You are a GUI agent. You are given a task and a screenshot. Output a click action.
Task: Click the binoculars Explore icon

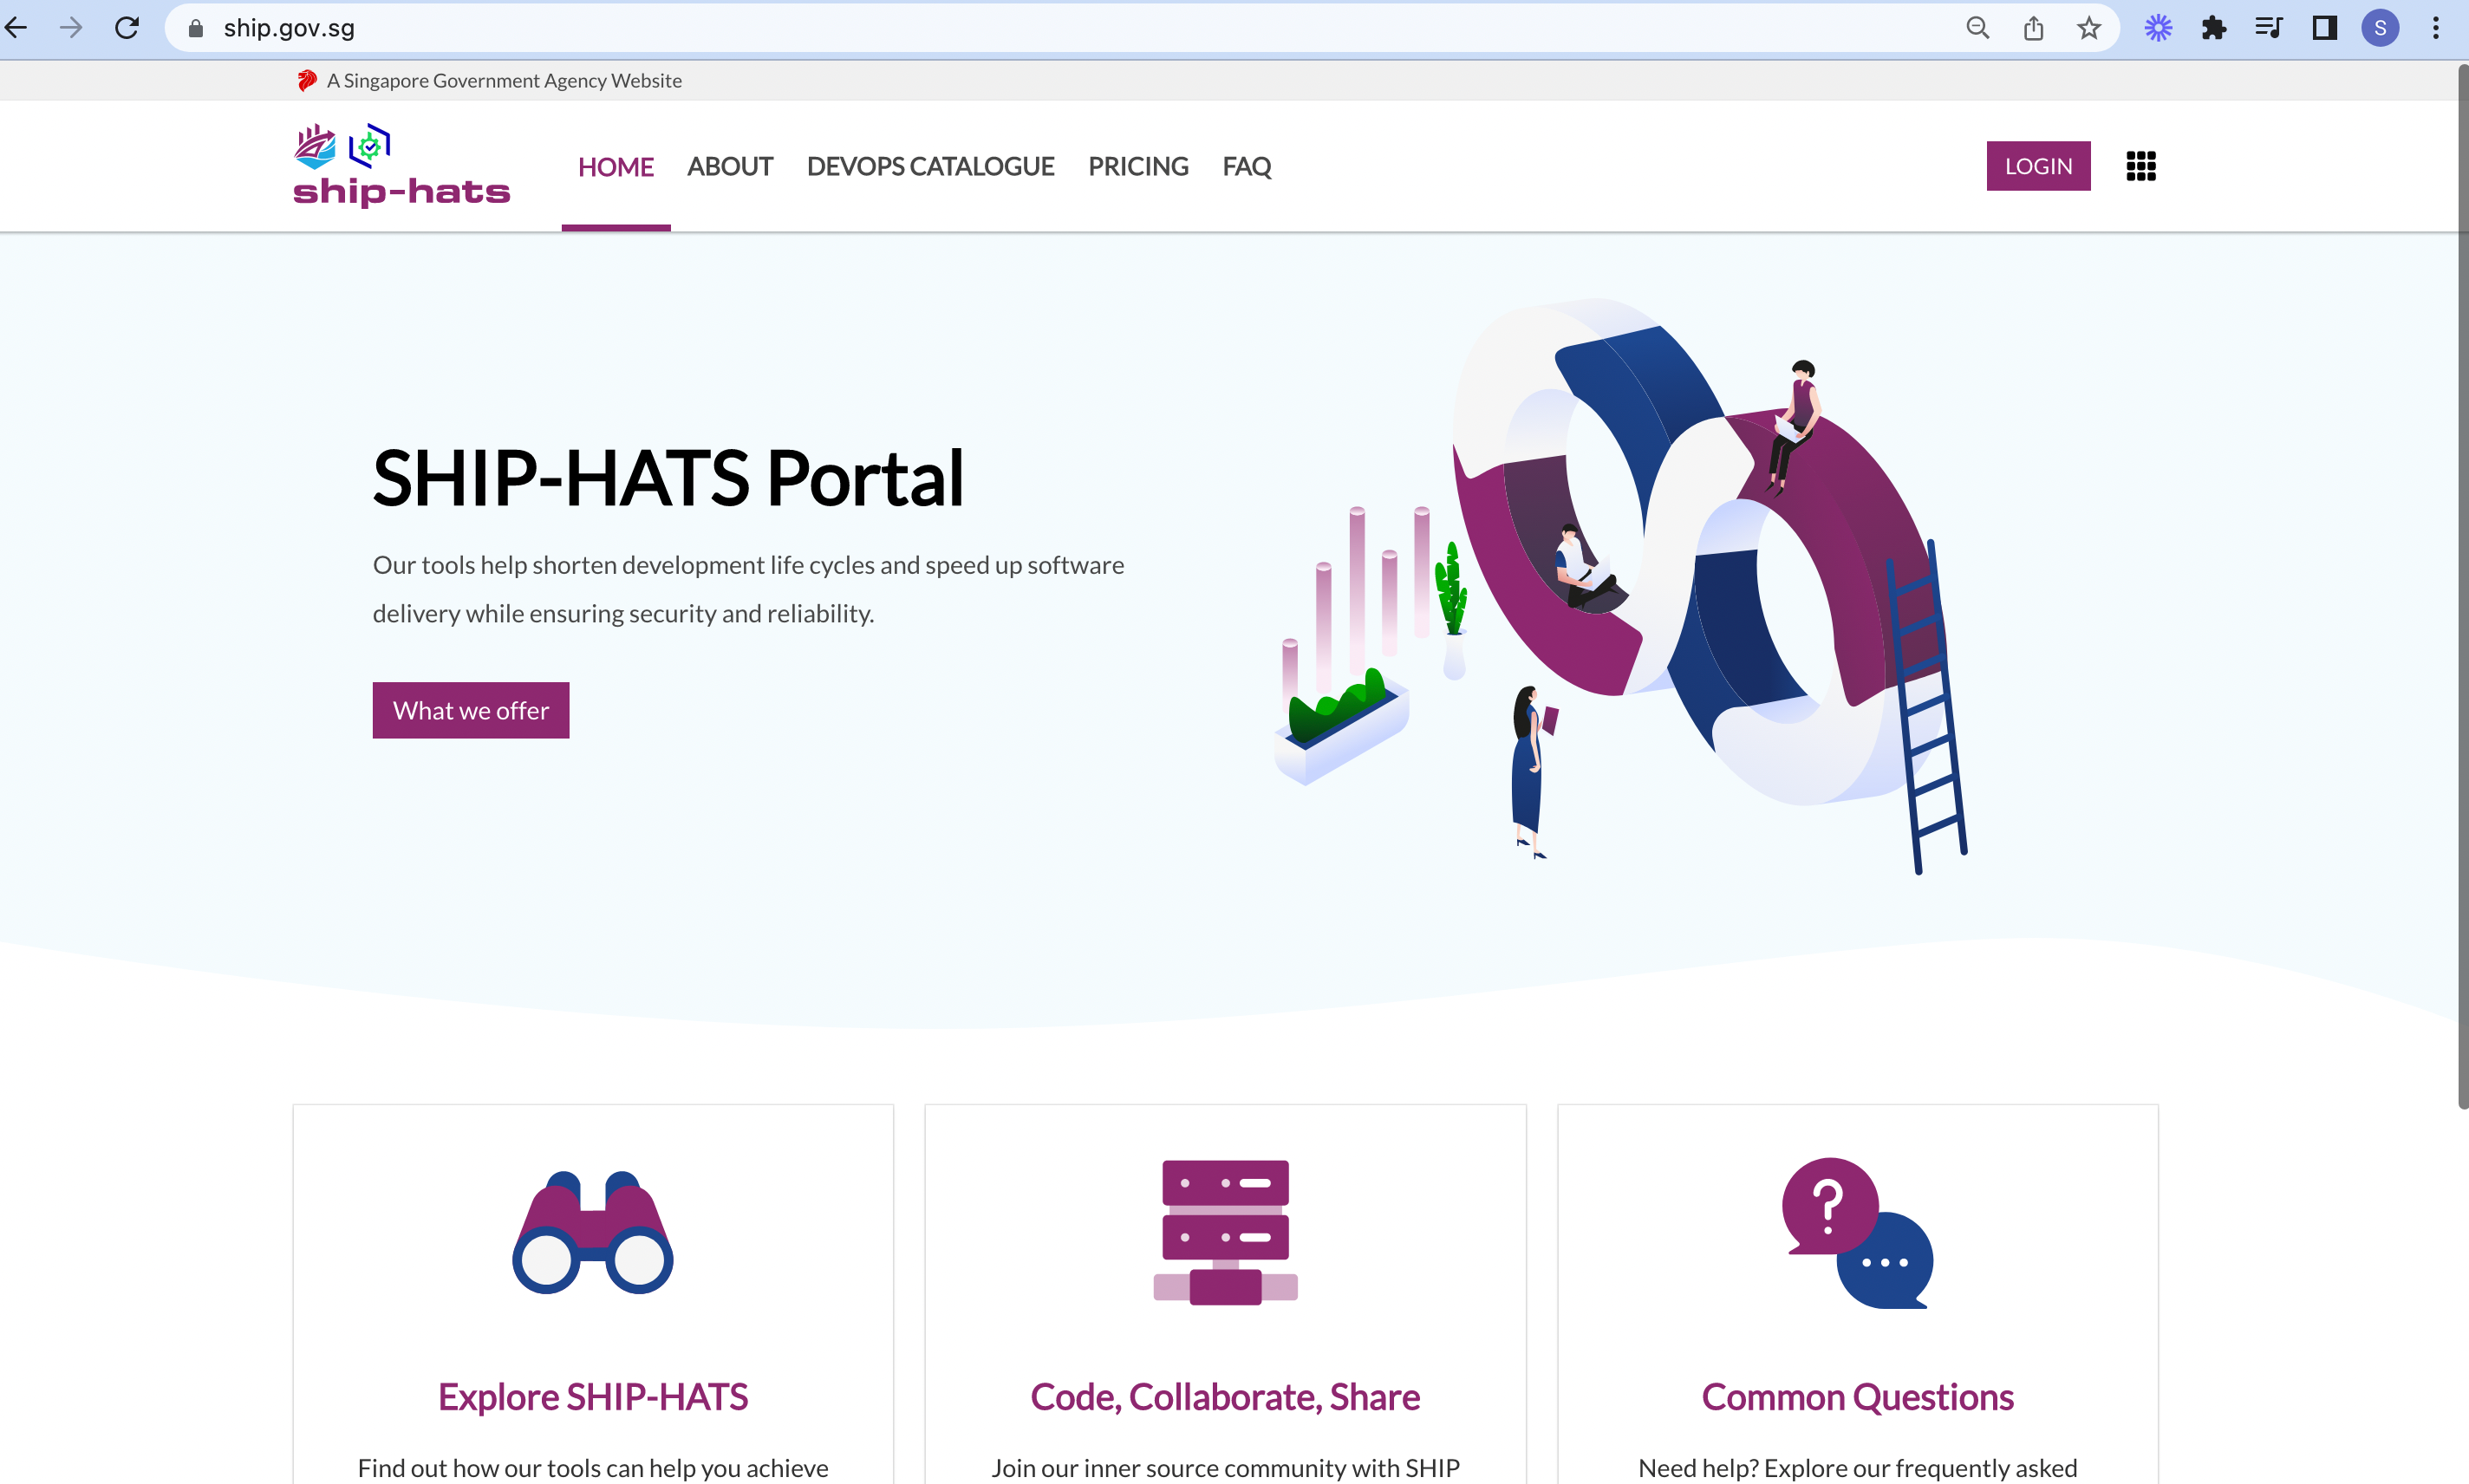click(x=592, y=1232)
